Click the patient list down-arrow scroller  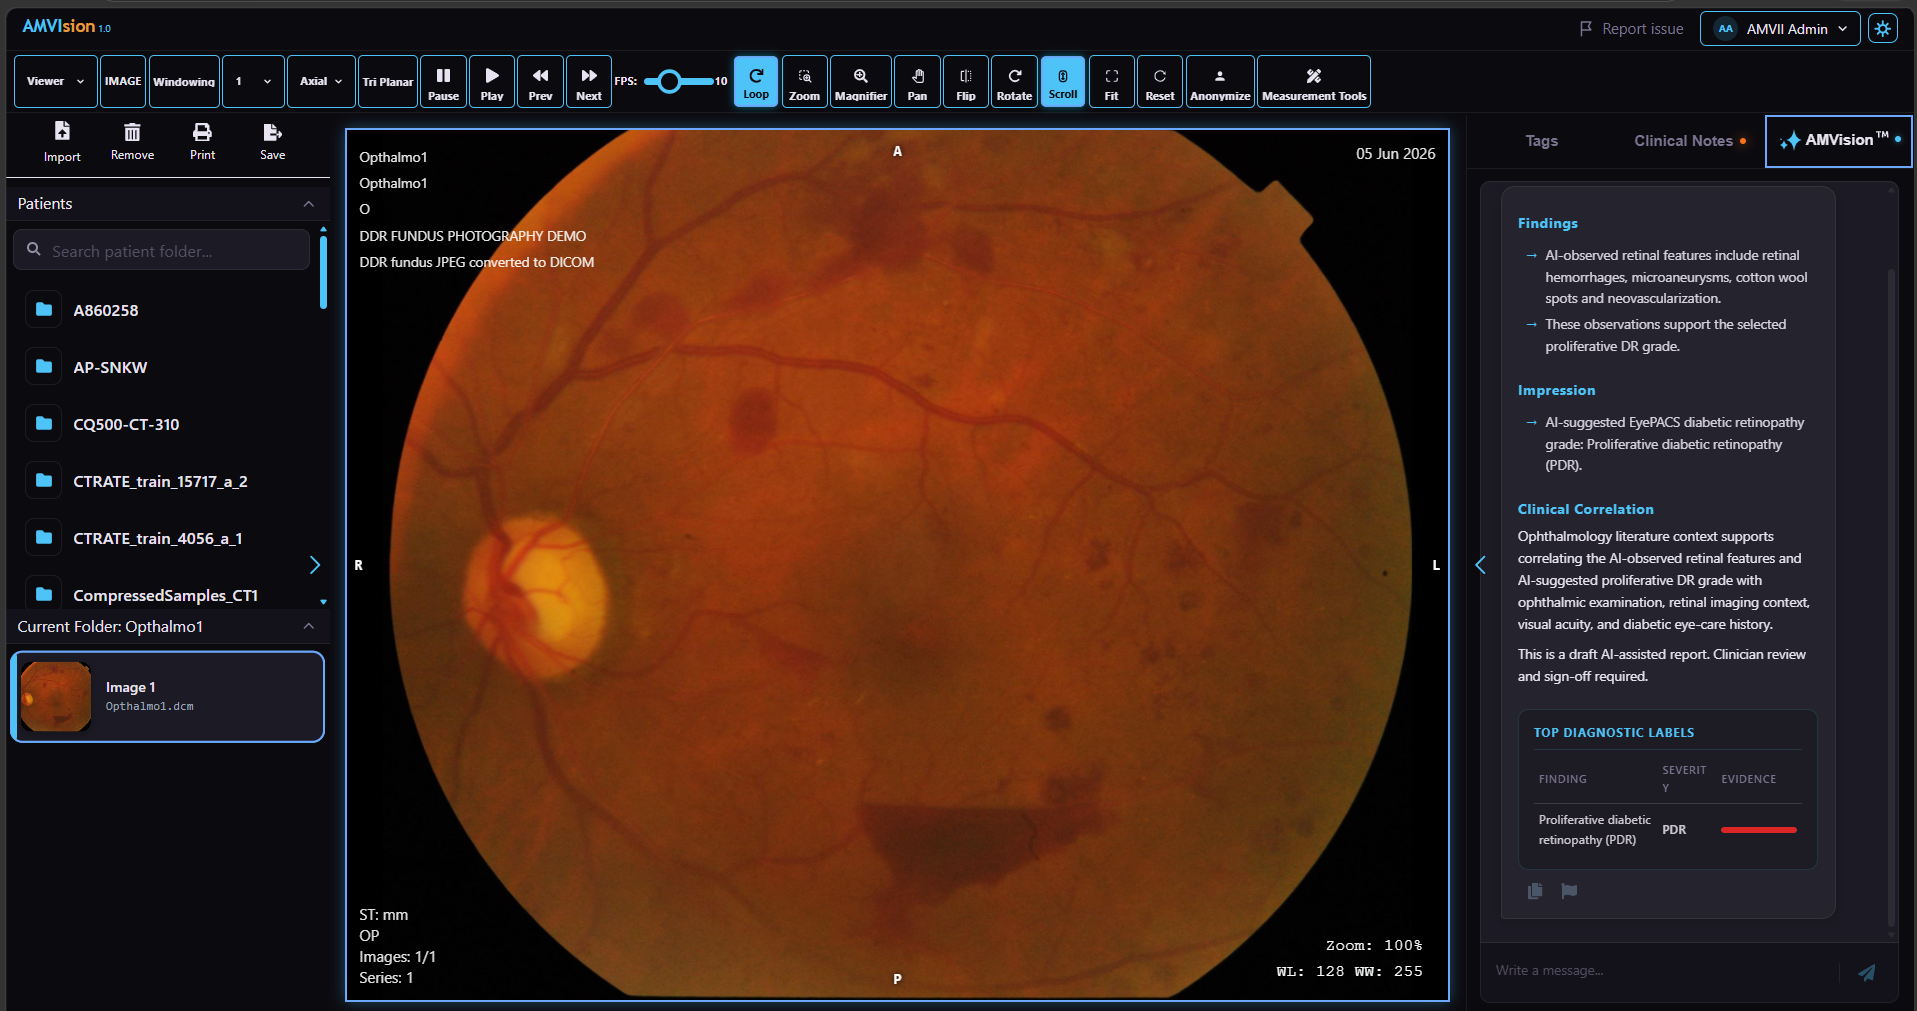(x=323, y=602)
